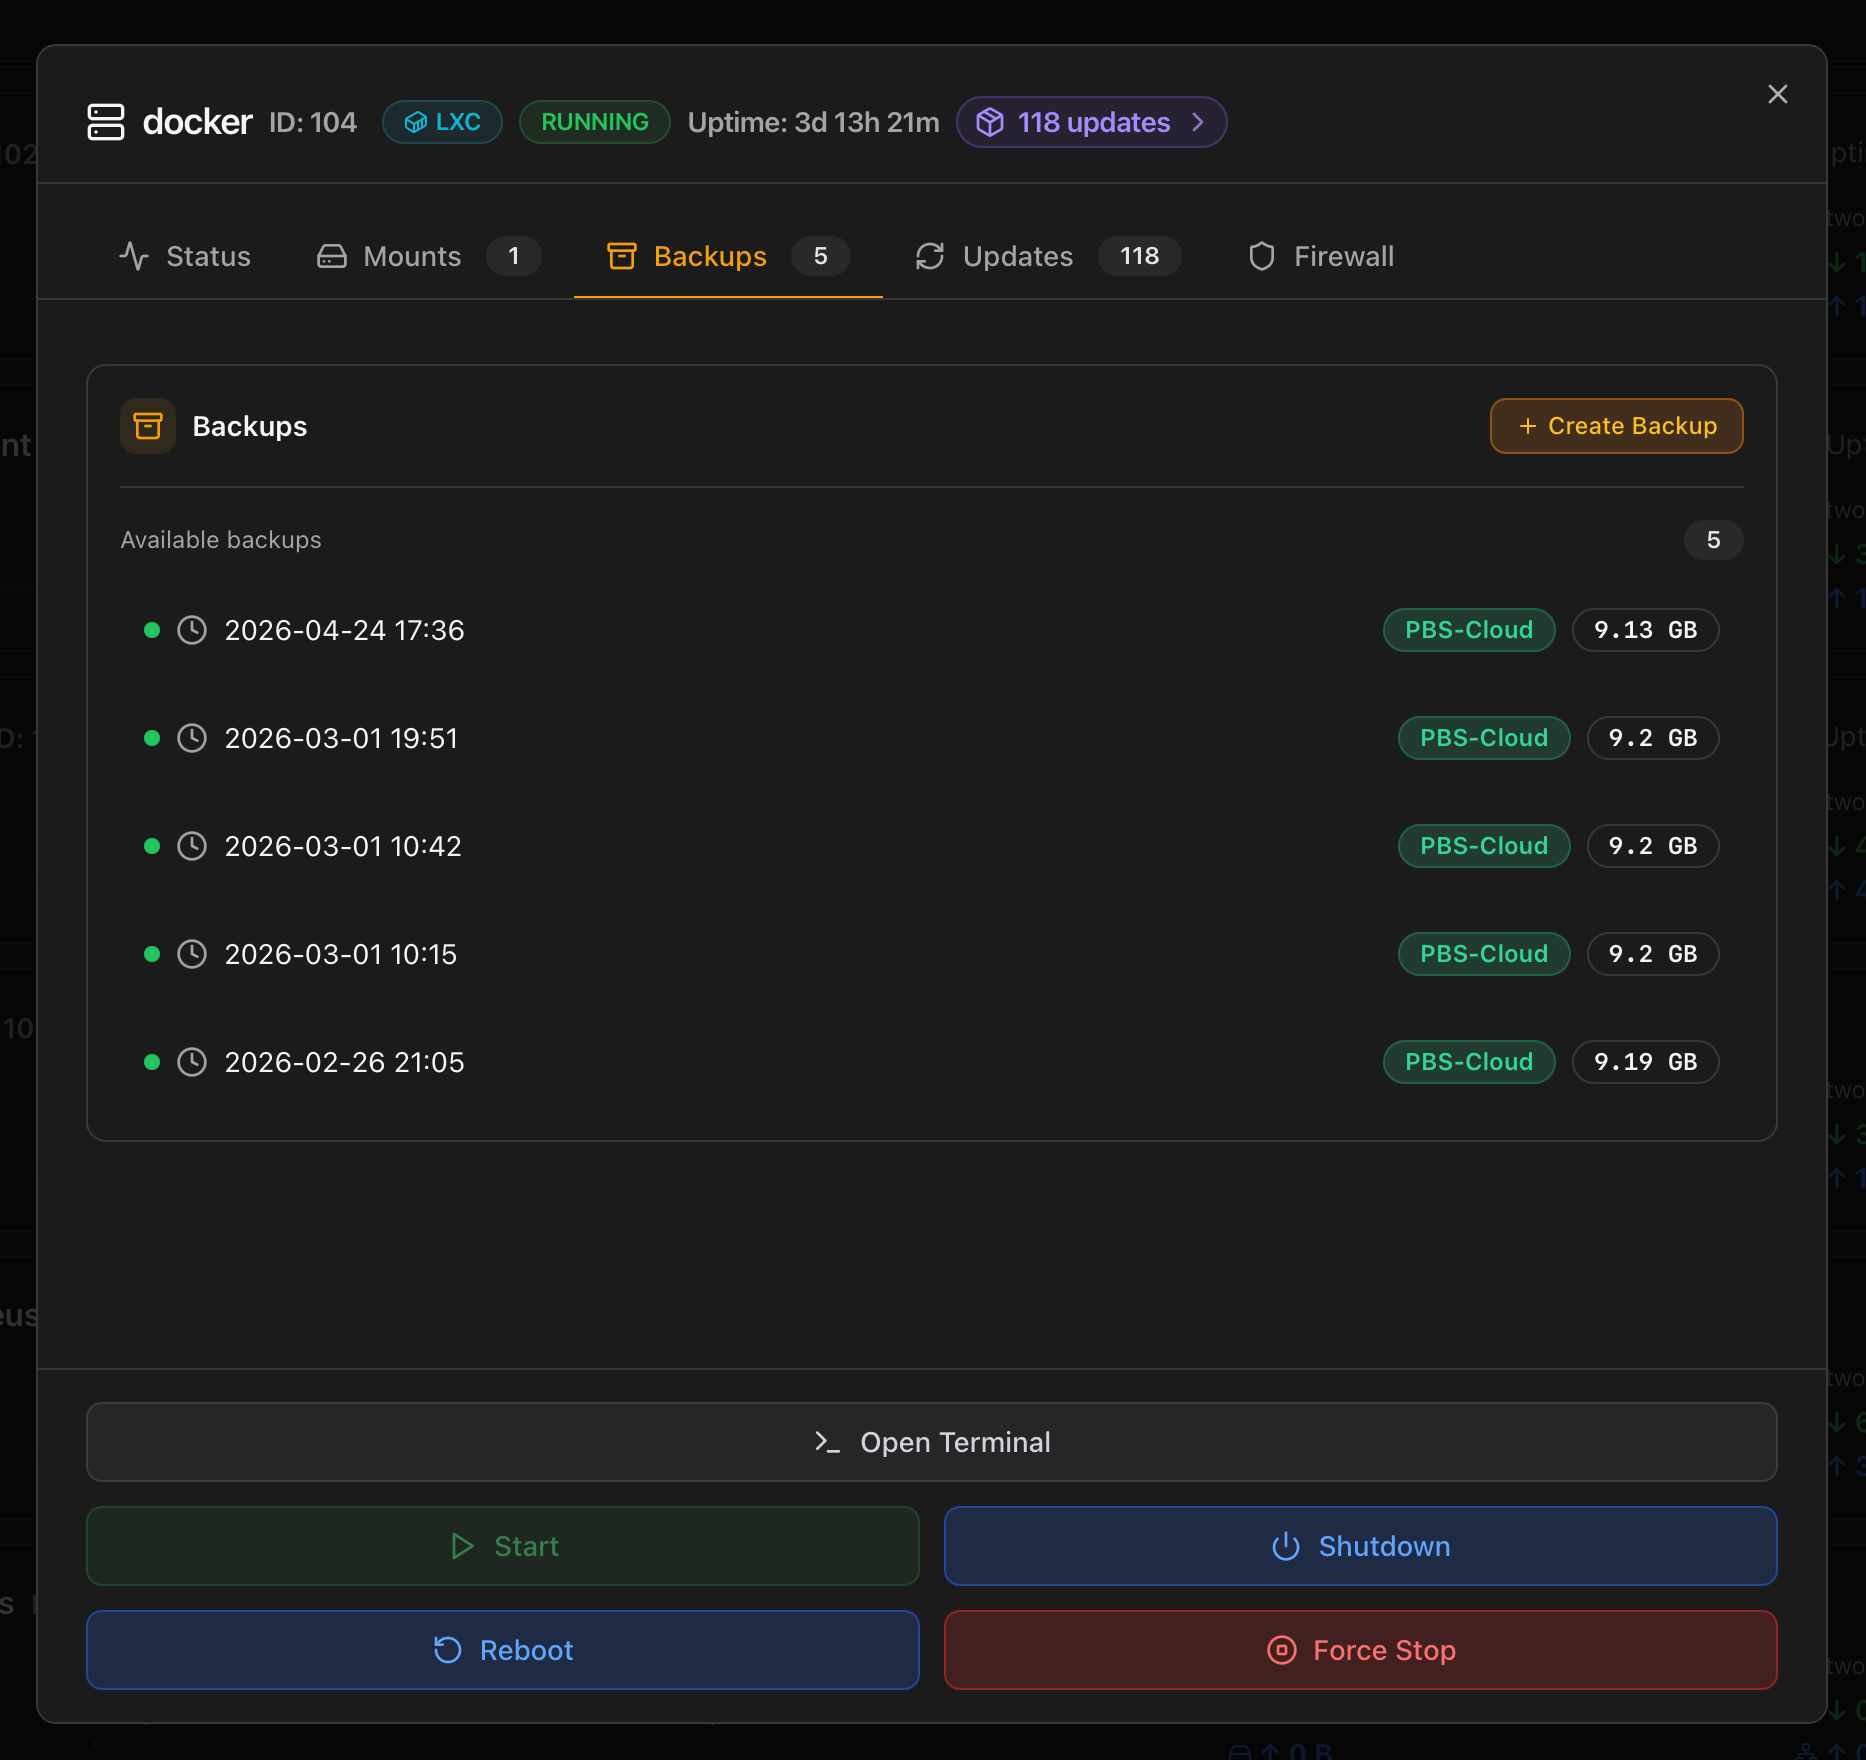The height and width of the screenshot is (1760, 1866).
Task: Select backup dated 2026-04-24 17:36
Action: 932,630
